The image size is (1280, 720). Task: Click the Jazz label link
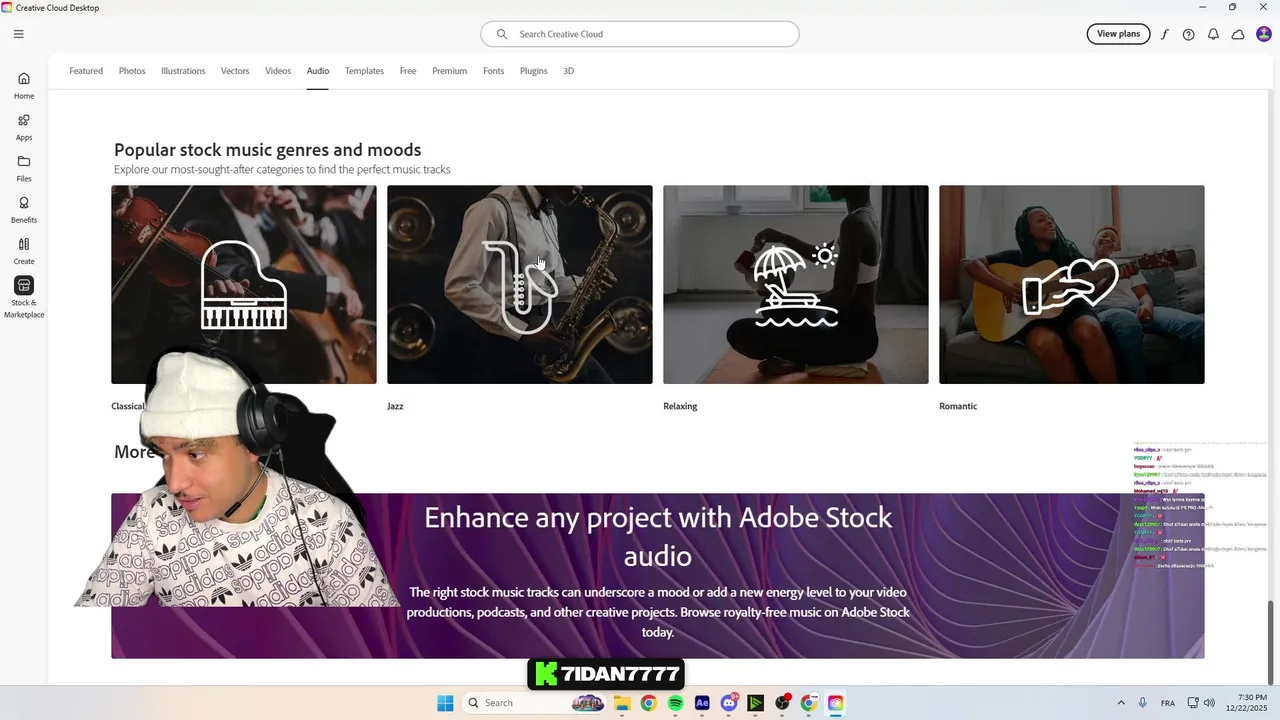(395, 406)
